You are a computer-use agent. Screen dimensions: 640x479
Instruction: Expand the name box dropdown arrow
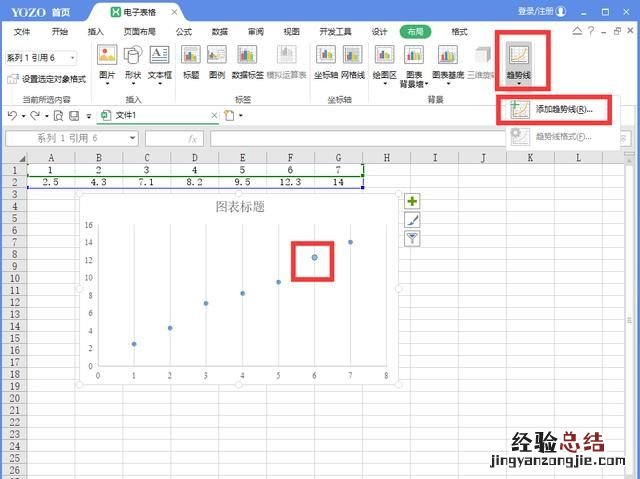coord(132,138)
